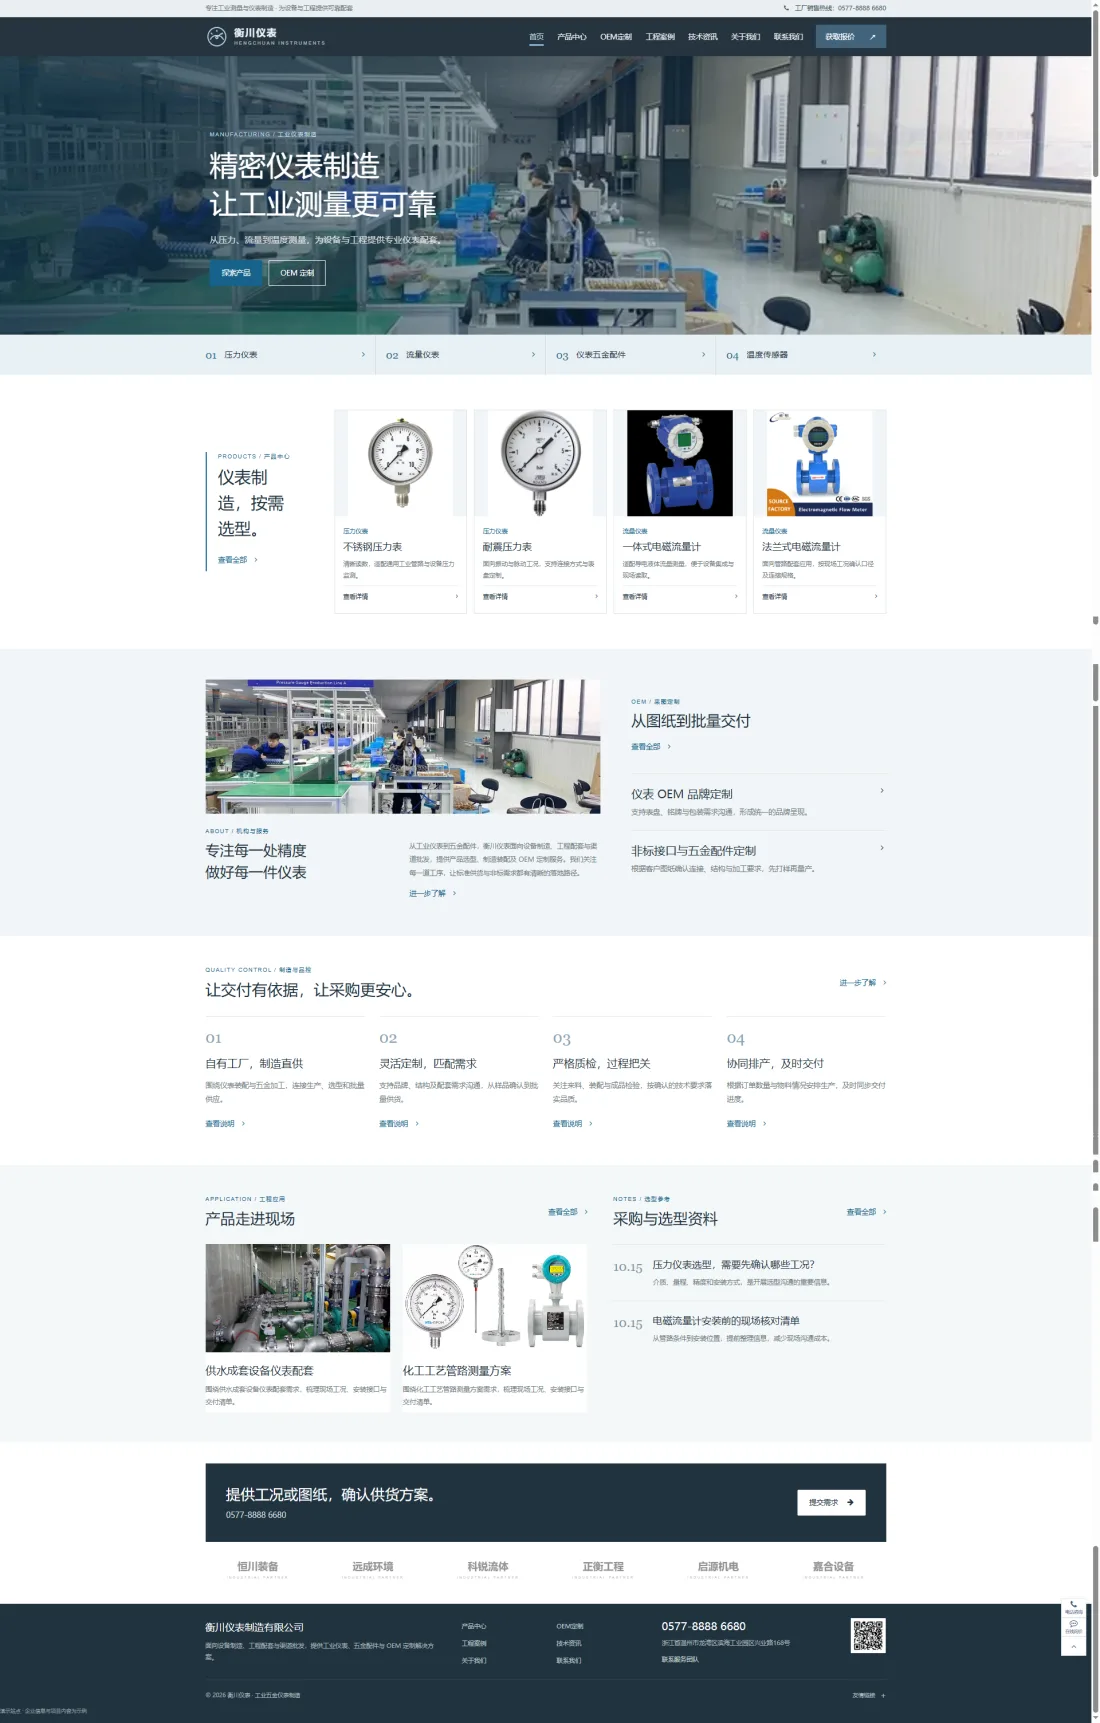1100x1723 pixels.
Task: Click chevron on 压力仪表 category
Action: pos(363,354)
